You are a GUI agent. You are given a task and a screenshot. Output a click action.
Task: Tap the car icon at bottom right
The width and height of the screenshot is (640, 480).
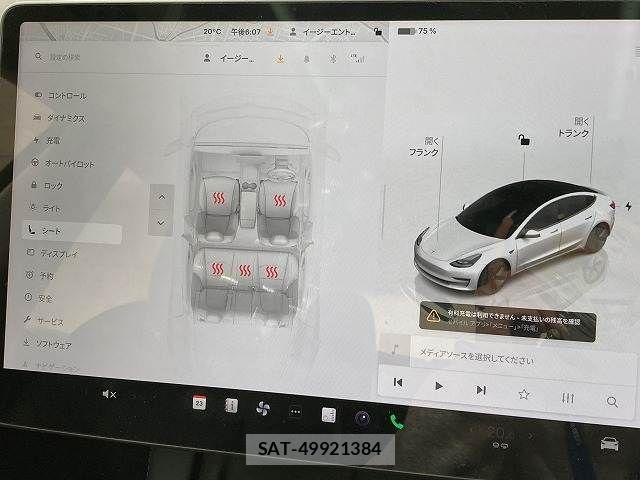pyautogui.click(x=610, y=444)
